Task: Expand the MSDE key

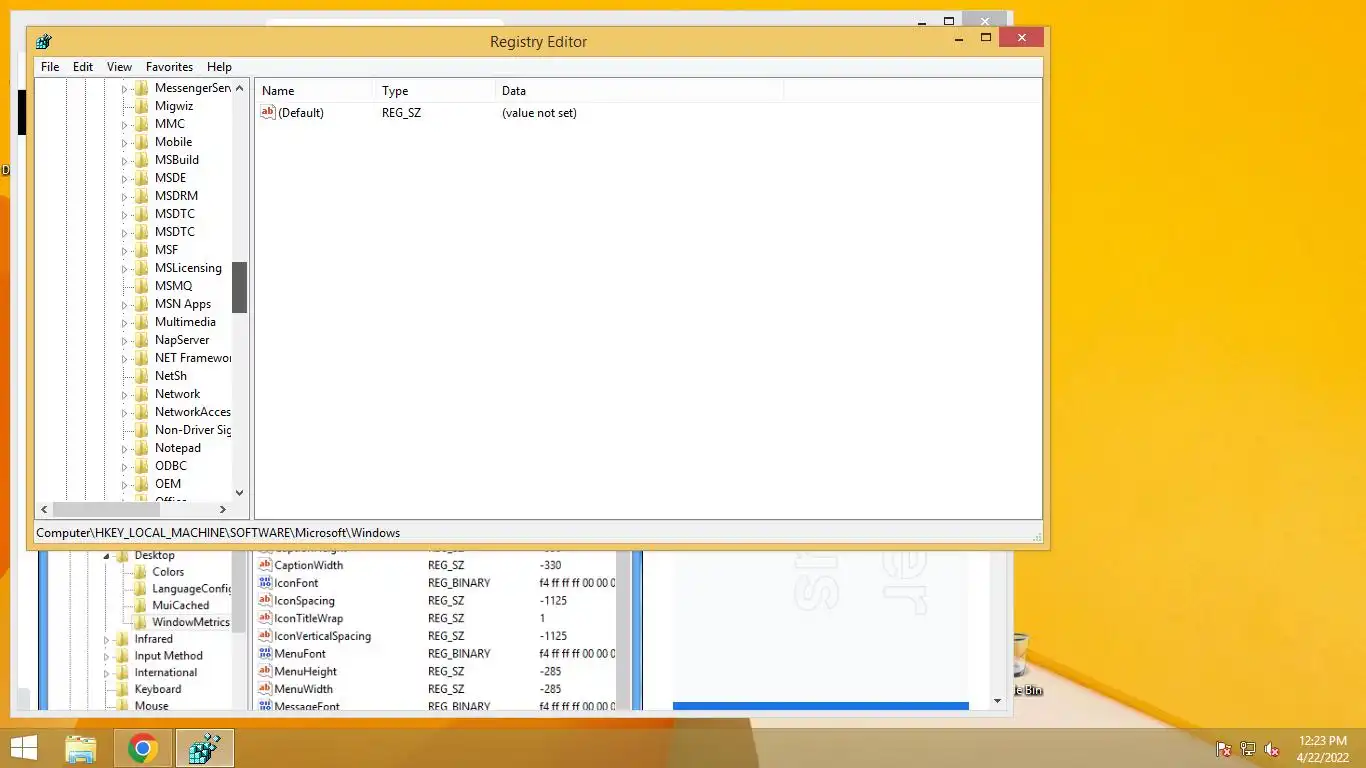Action: (x=126, y=179)
